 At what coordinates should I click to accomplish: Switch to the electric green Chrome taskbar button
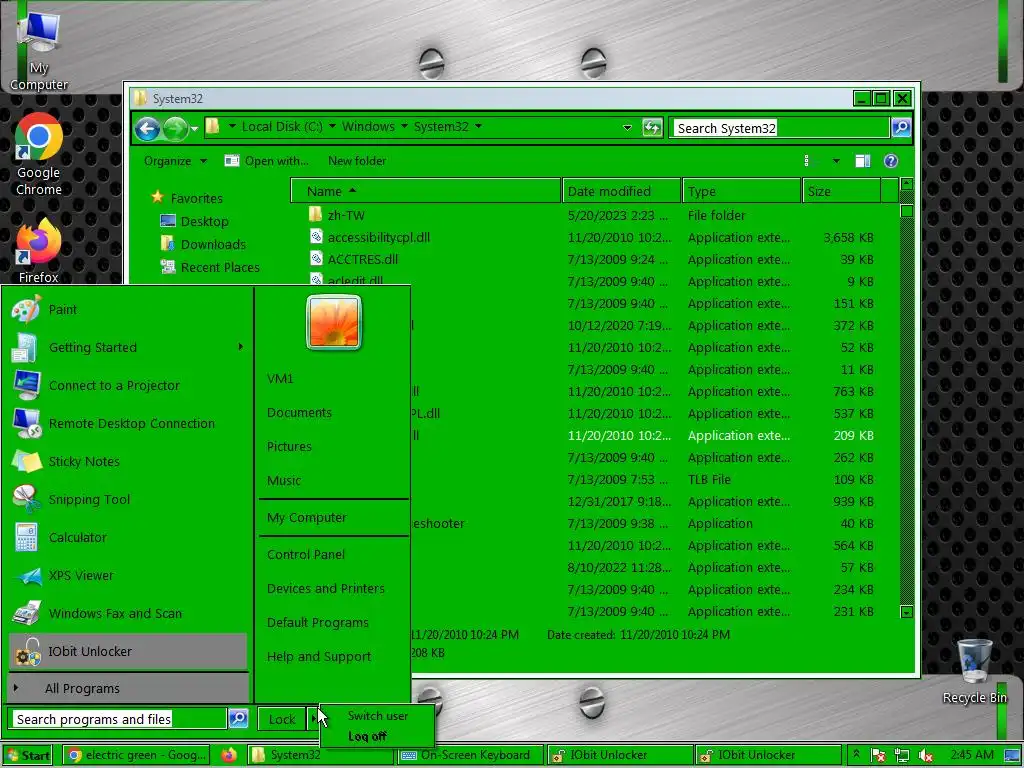coord(136,756)
